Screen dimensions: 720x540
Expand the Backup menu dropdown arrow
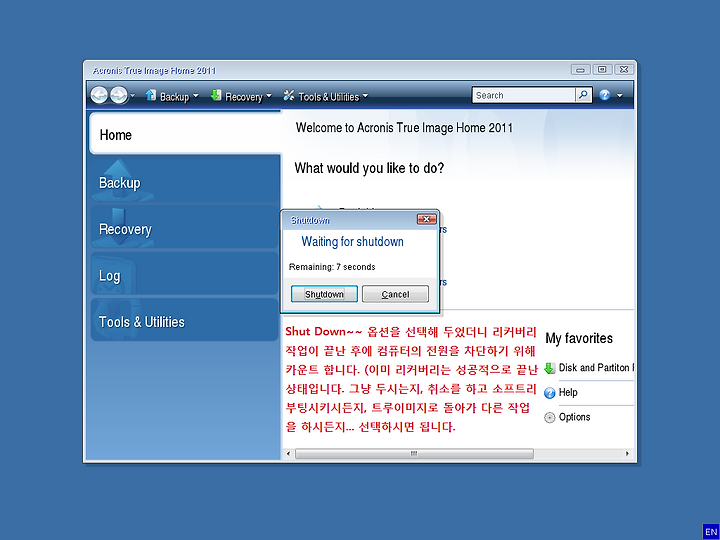[196, 96]
